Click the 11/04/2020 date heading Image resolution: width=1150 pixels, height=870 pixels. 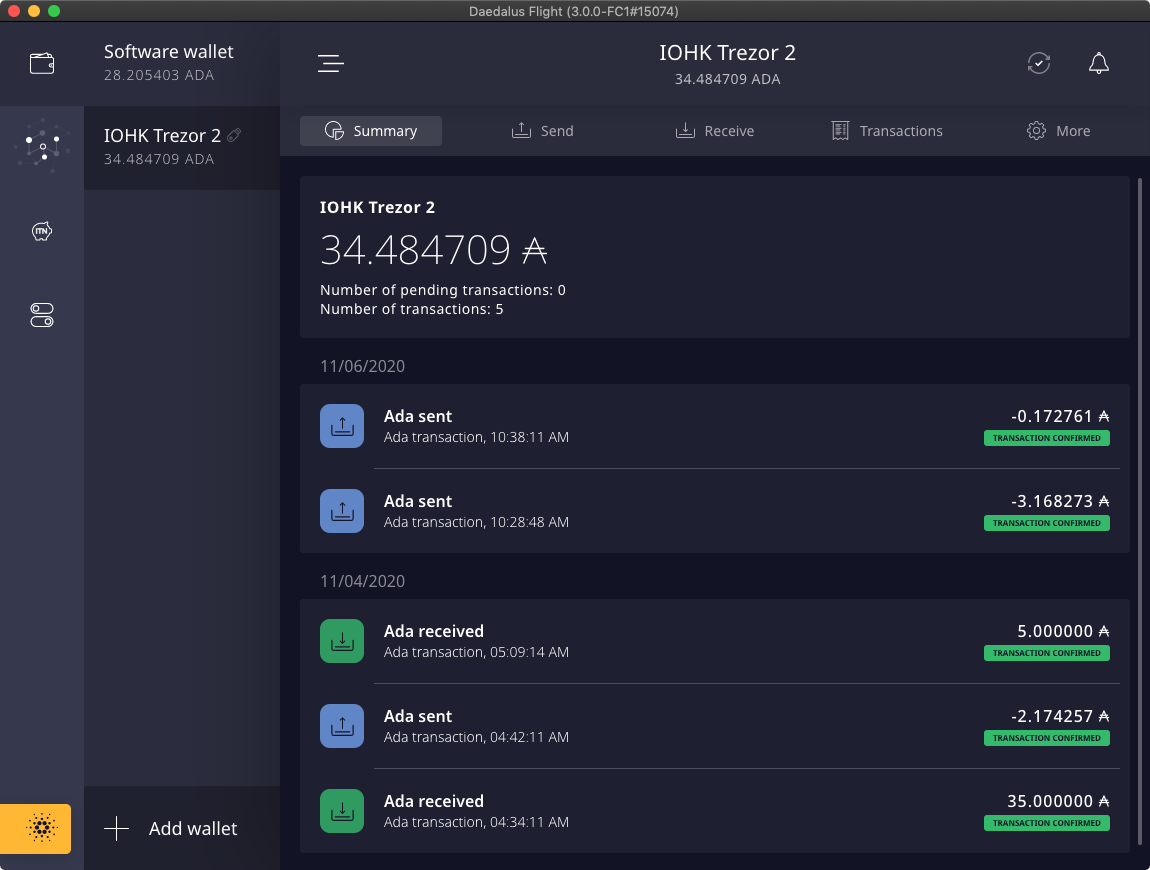[362, 581]
